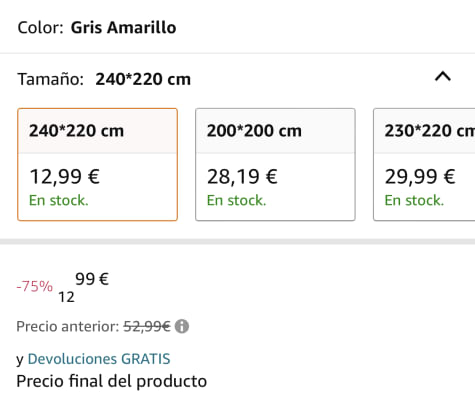Click the -75% discount label

pyautogui.click(x=35, y=286)
